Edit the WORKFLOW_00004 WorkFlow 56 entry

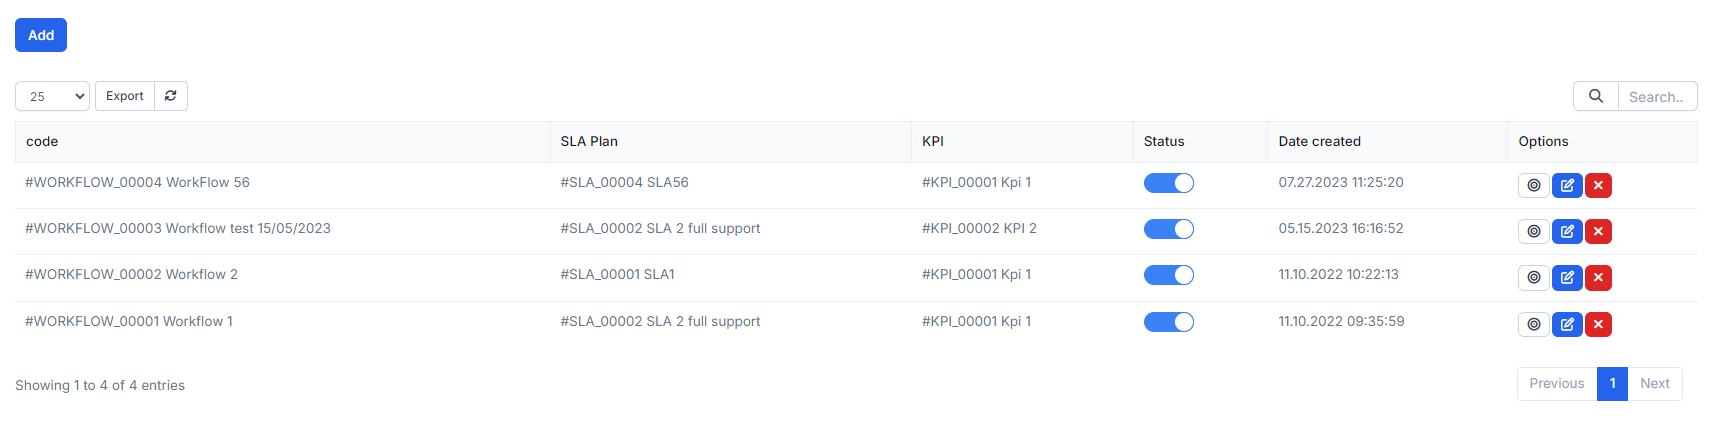(1567, 185)
